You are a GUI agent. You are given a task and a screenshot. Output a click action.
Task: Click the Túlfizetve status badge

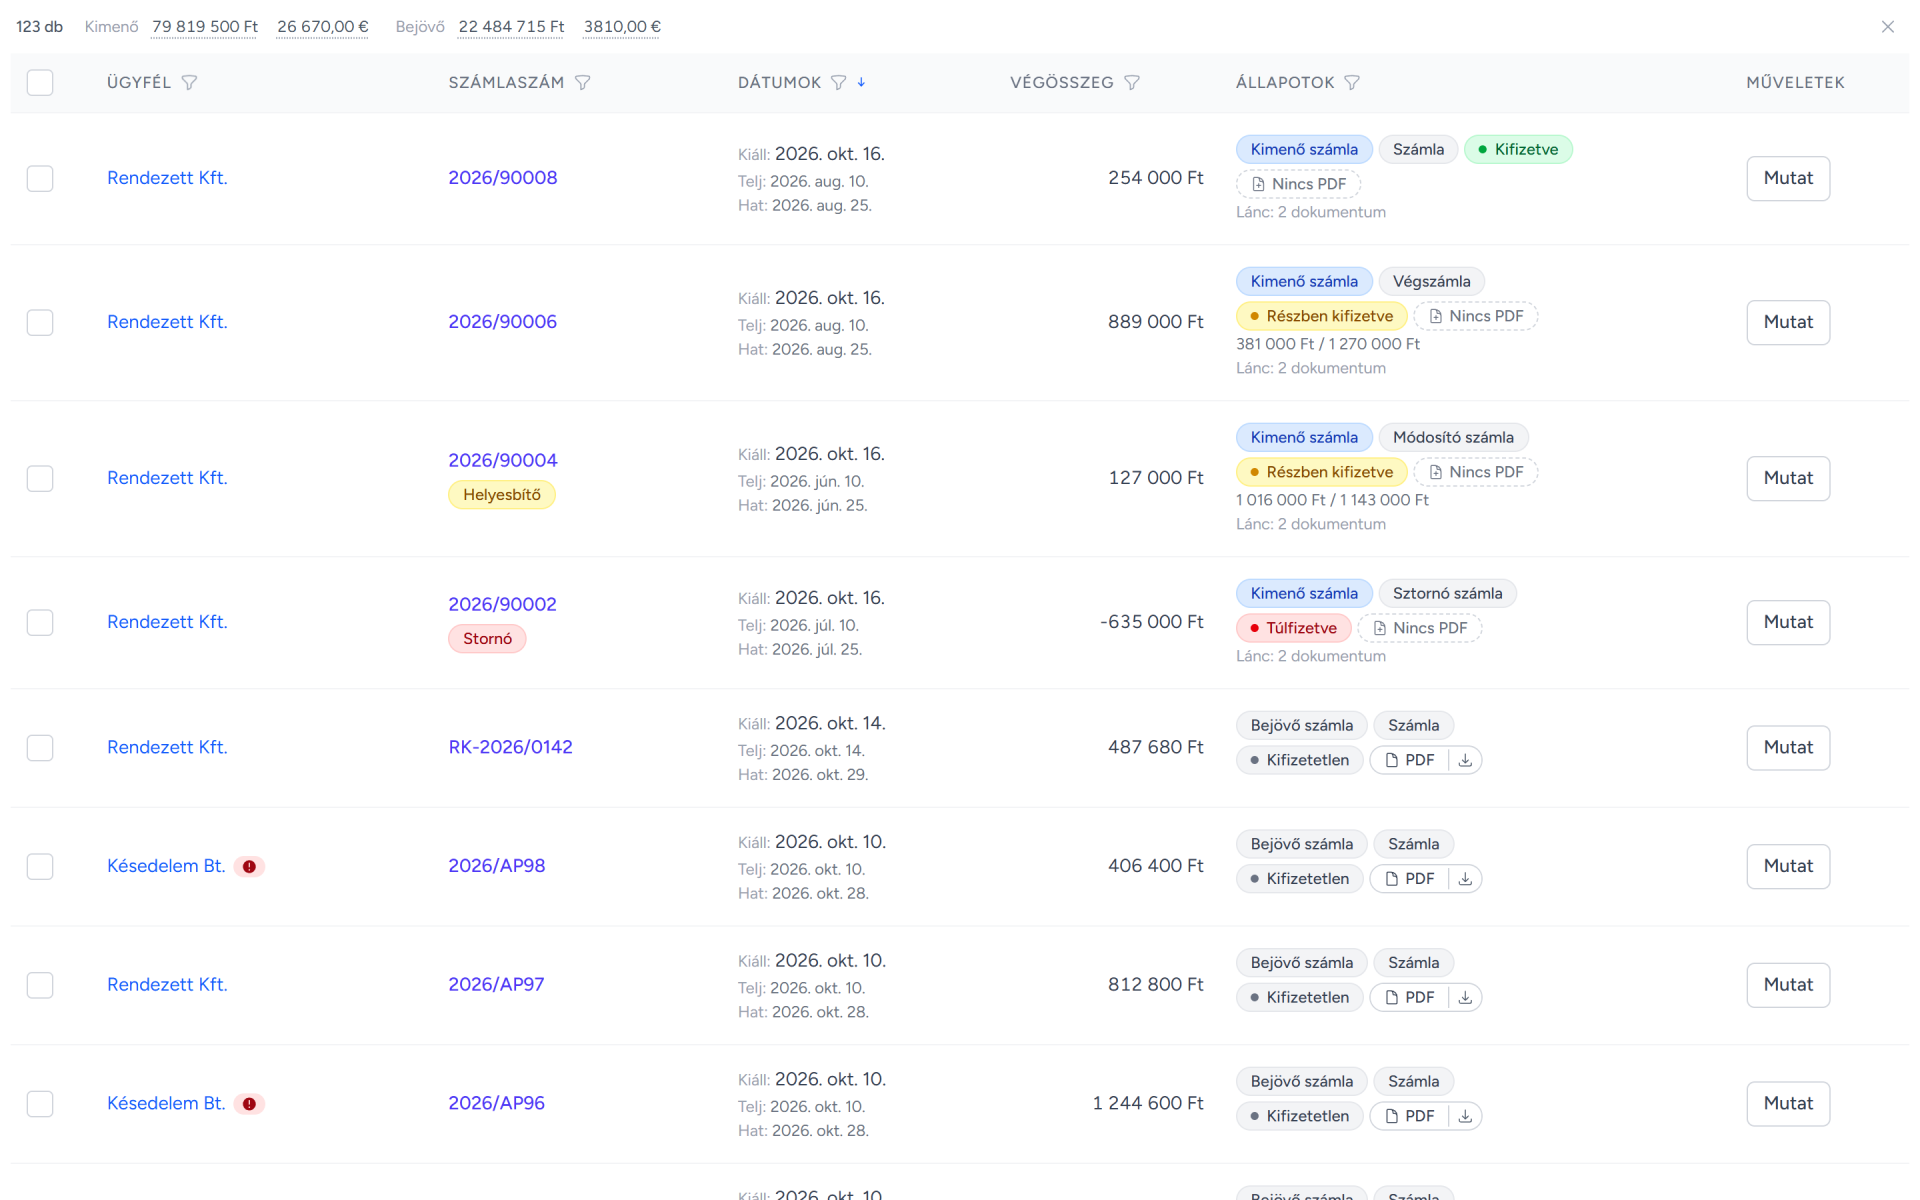(x=1294, y=628)
